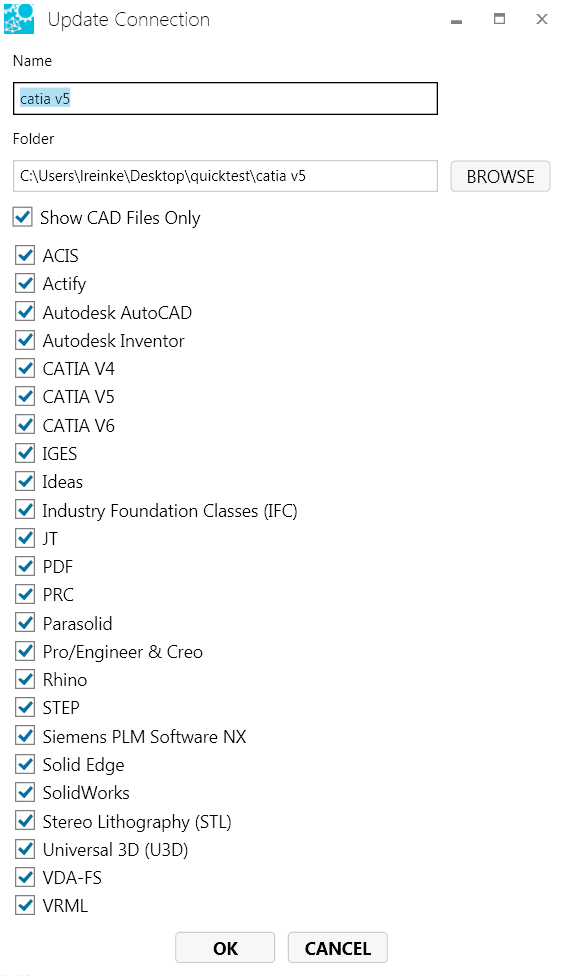Disable the Parasolid checkbox
The height and width of the screenshot is (976, 563).
tap(25, 622)
